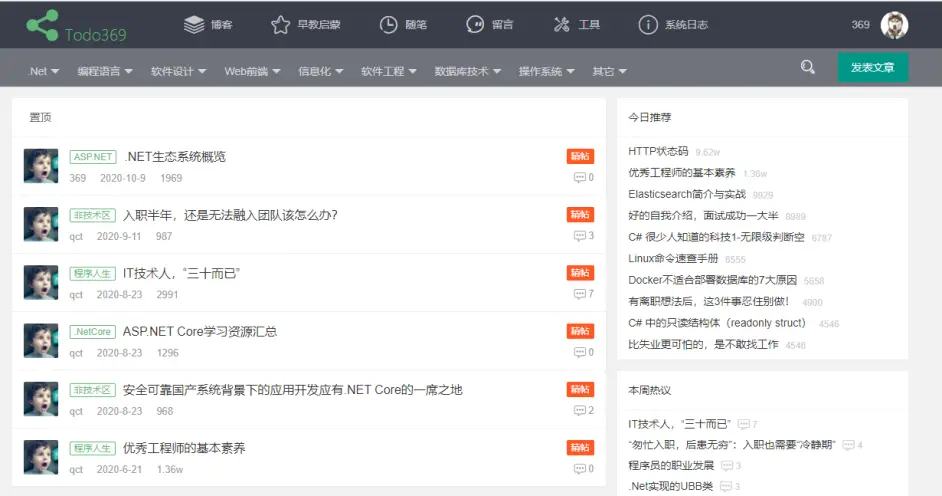Image resolution: width=942 pixels, height=496 pixels.
Task: Open recommended 有离职想法后 article
Action: [708, 301]
